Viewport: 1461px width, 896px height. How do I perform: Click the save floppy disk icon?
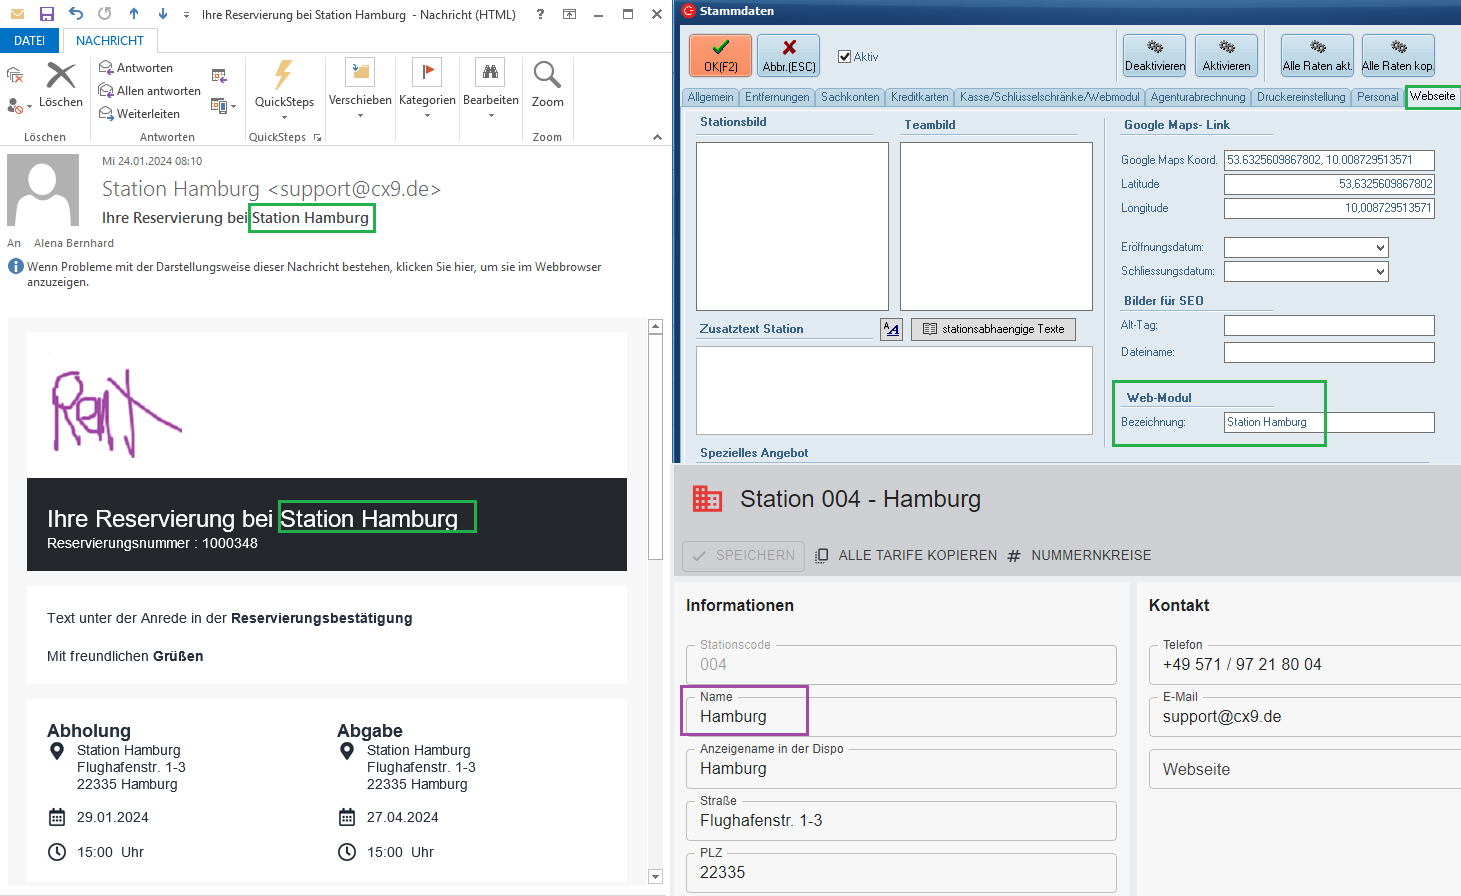click(47, 14)
